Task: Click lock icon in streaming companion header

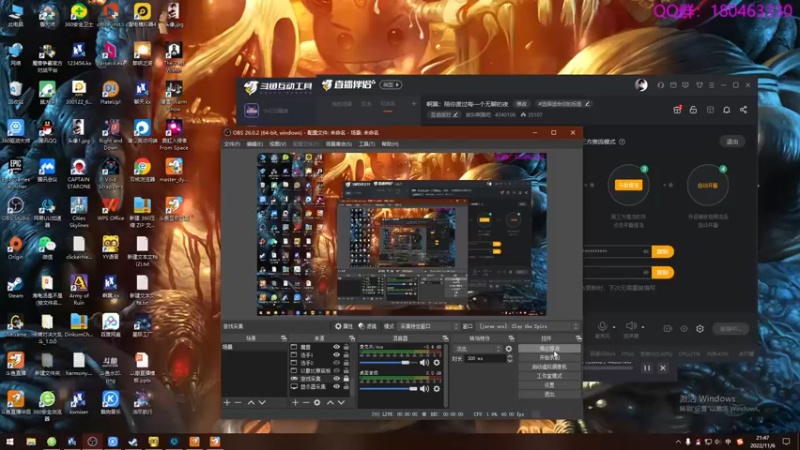Action: point(693,110)
